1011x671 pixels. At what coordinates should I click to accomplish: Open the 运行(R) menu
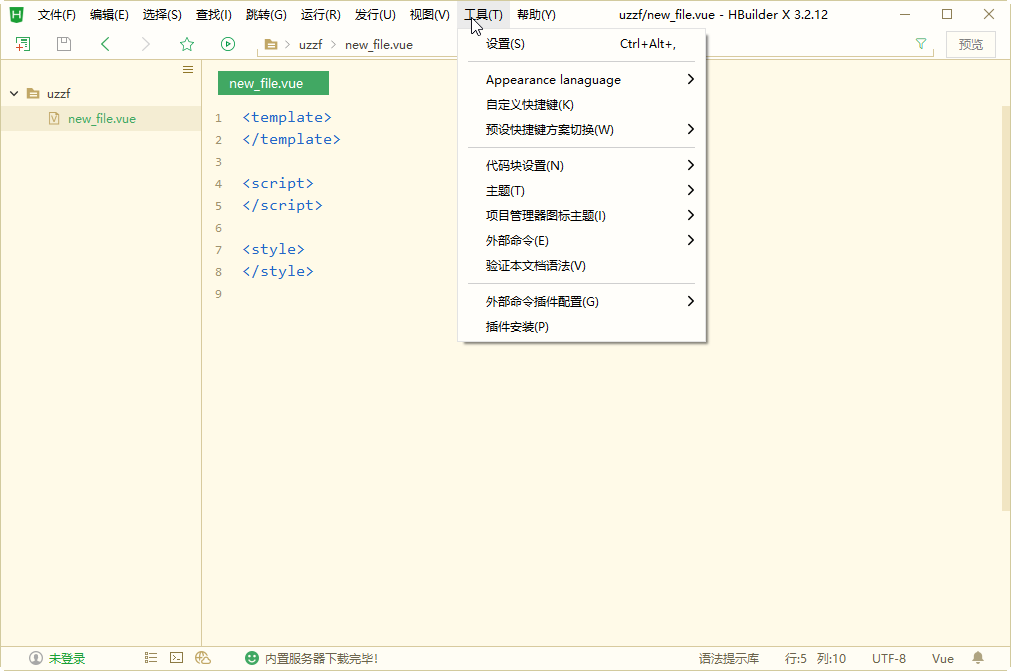coord(320,15)
